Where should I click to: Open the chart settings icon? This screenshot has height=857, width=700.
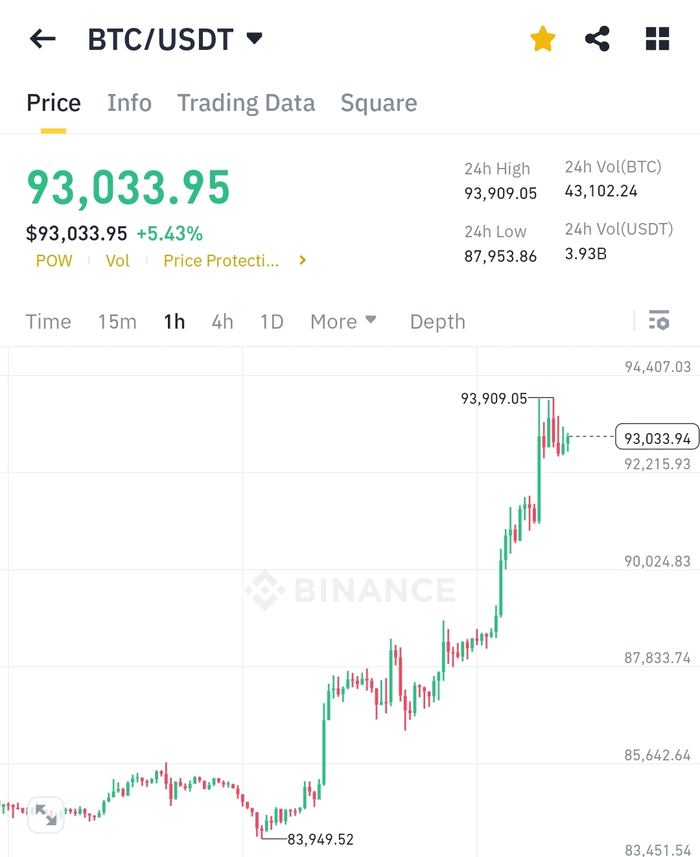[659, 321]
